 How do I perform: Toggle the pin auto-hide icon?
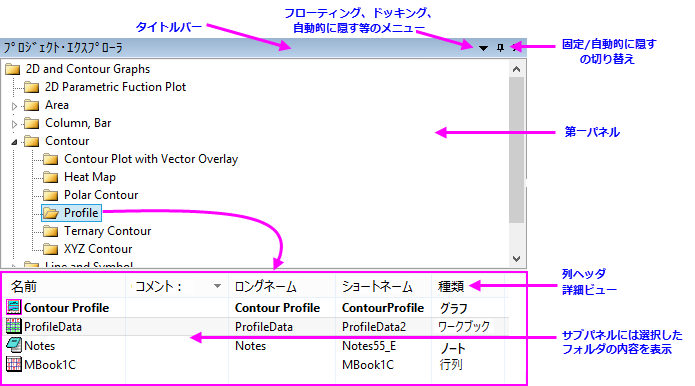[500, 48]
